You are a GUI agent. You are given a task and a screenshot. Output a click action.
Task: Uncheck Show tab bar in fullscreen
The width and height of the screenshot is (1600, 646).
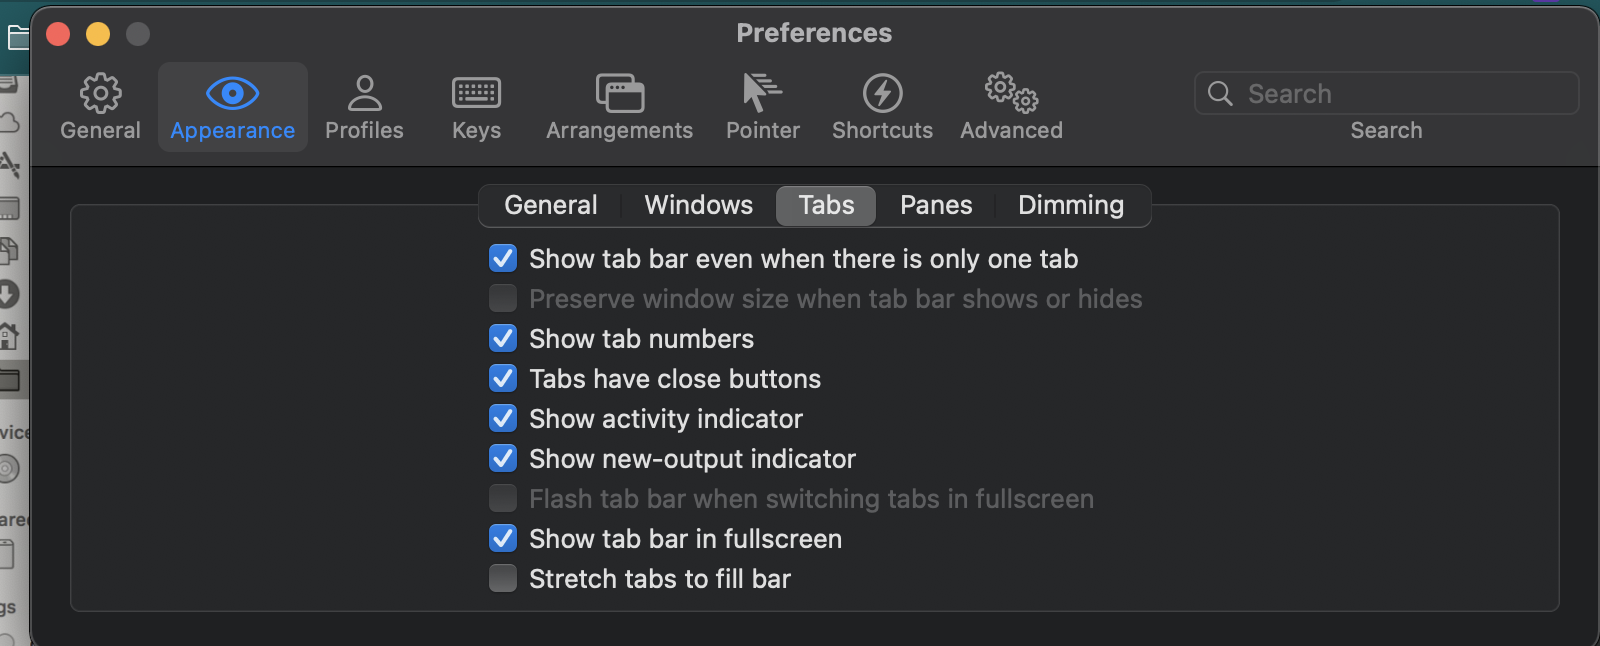[503, 538]
